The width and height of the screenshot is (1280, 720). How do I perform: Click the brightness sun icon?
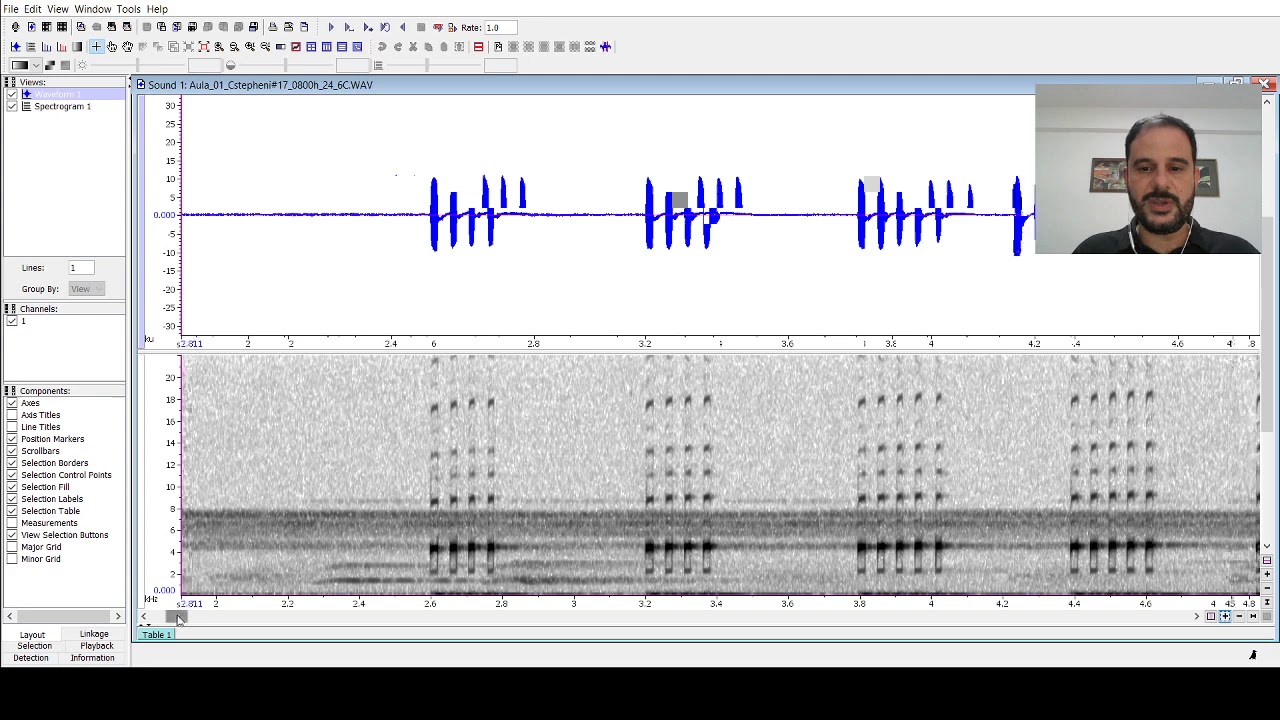coord(82,65)
